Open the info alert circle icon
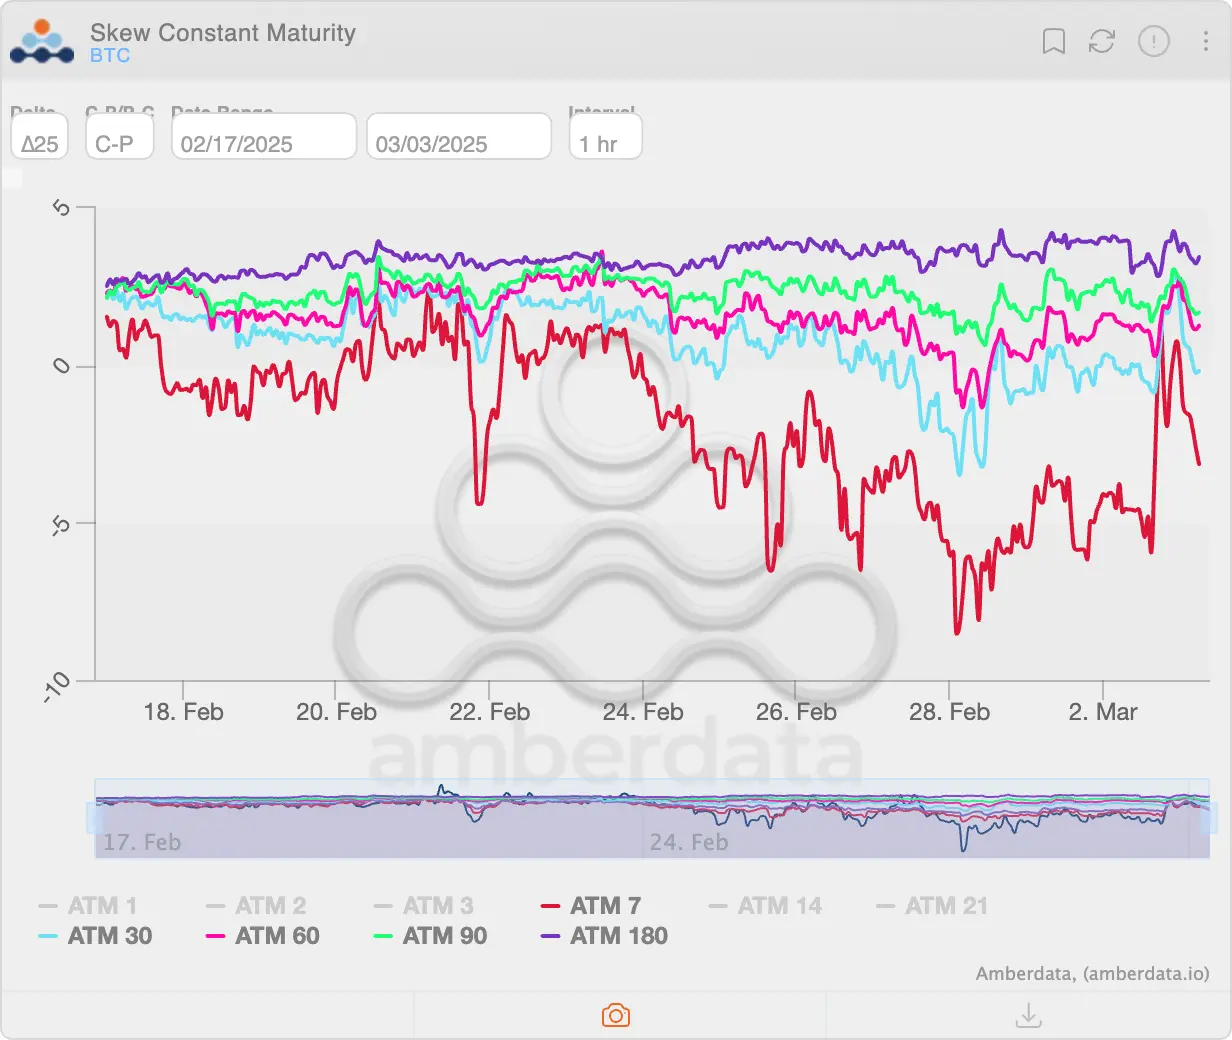 click(x=1154, y=41)
